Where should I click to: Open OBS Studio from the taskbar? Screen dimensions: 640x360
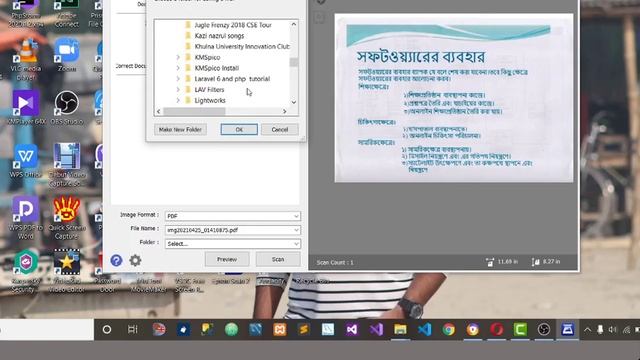(544, 329)
